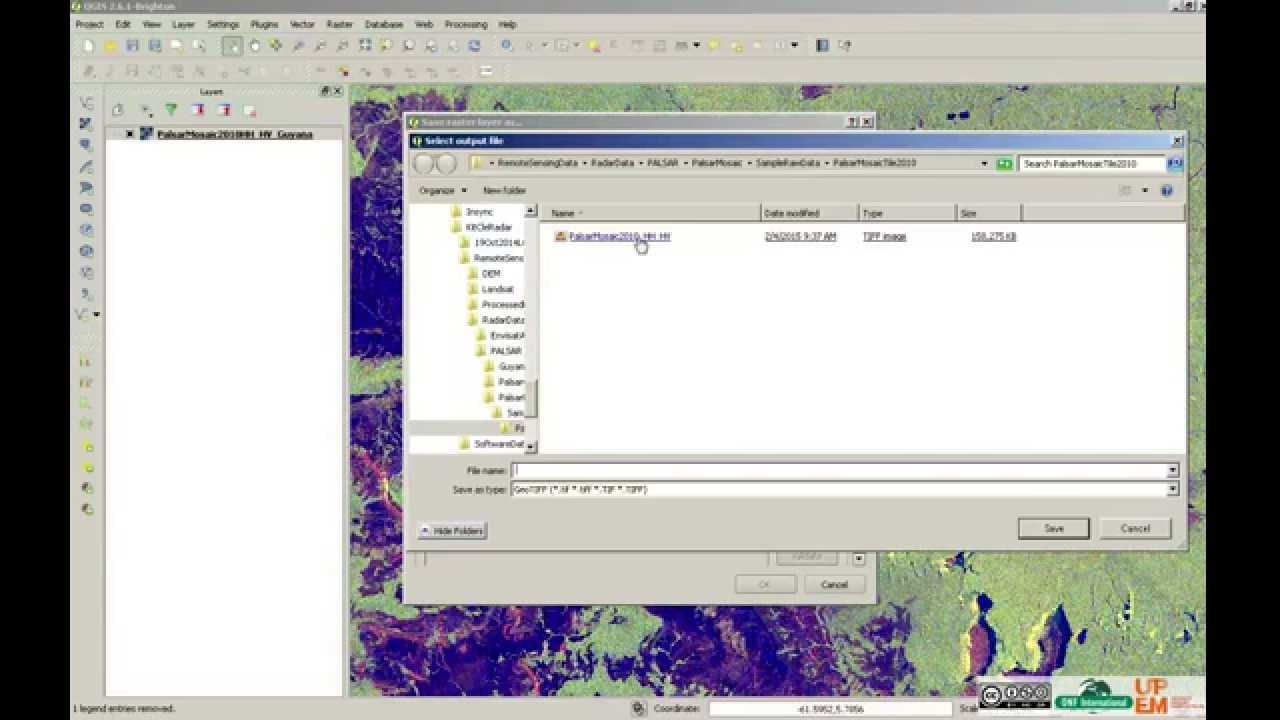Viewport: 1280px width, 720px height.
Task: Click the file dialog help icon
Action: (1166, 190)
